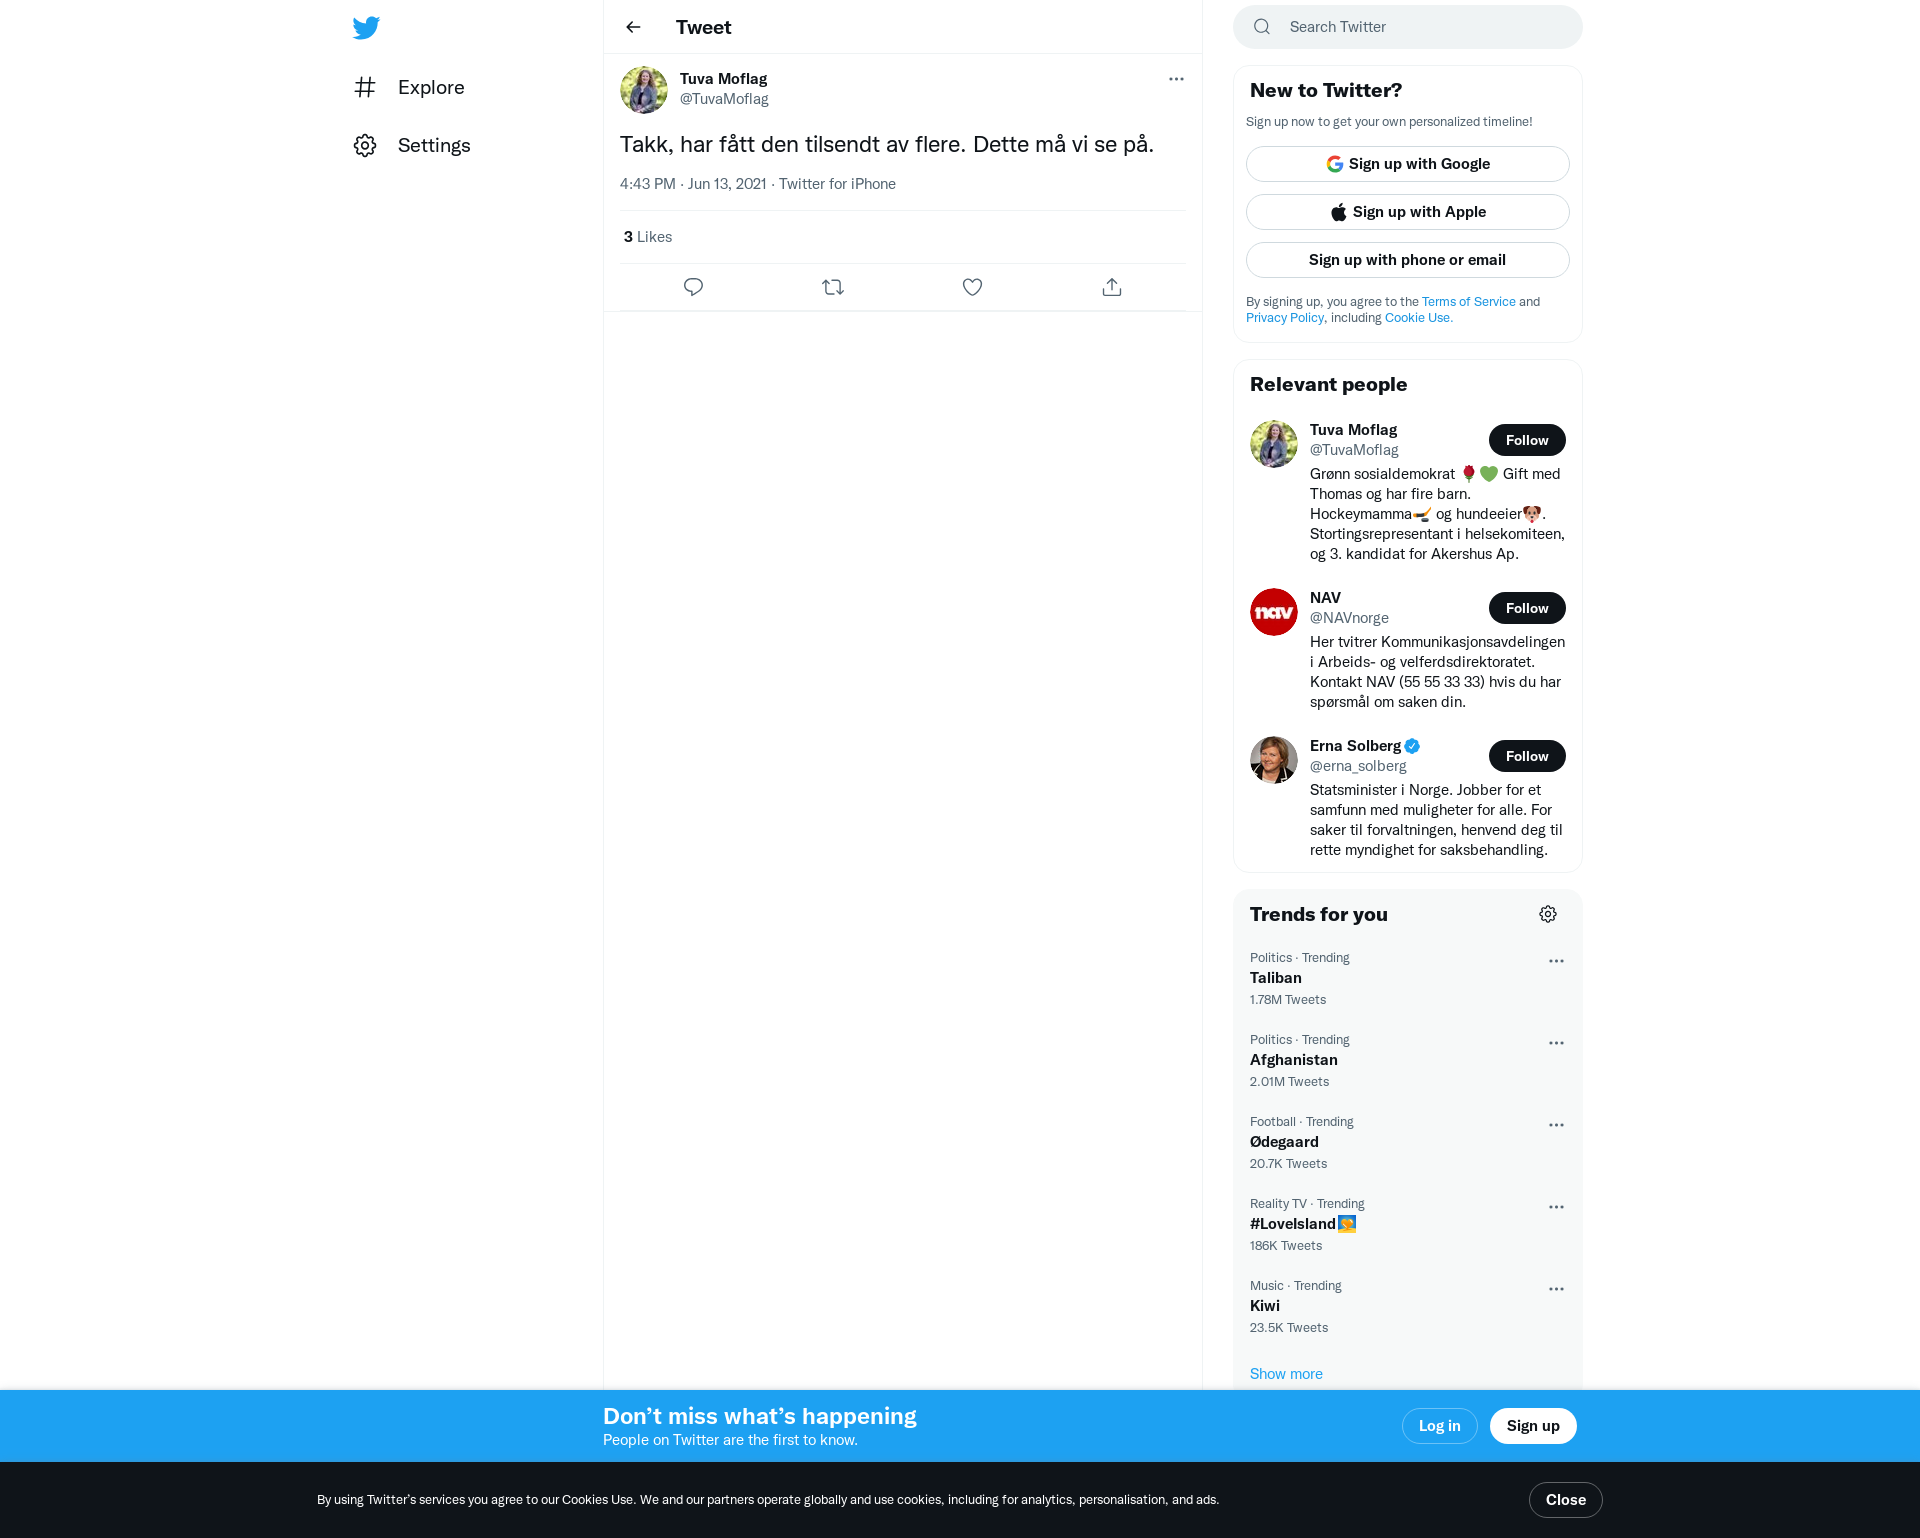Open Explore from the sidebar
The height and width of the screenshot is (1538, 1920).
click(409, 87)
